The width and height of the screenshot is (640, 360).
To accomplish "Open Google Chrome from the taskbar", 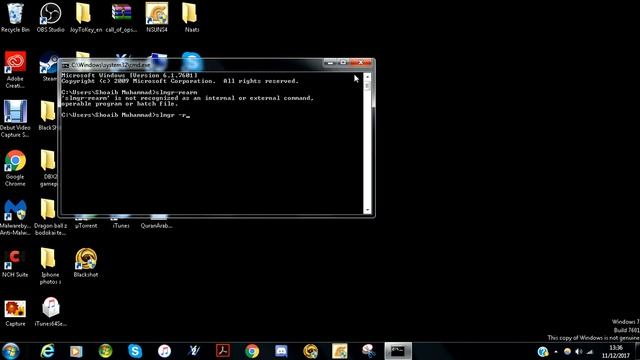I will coord(252,351).
